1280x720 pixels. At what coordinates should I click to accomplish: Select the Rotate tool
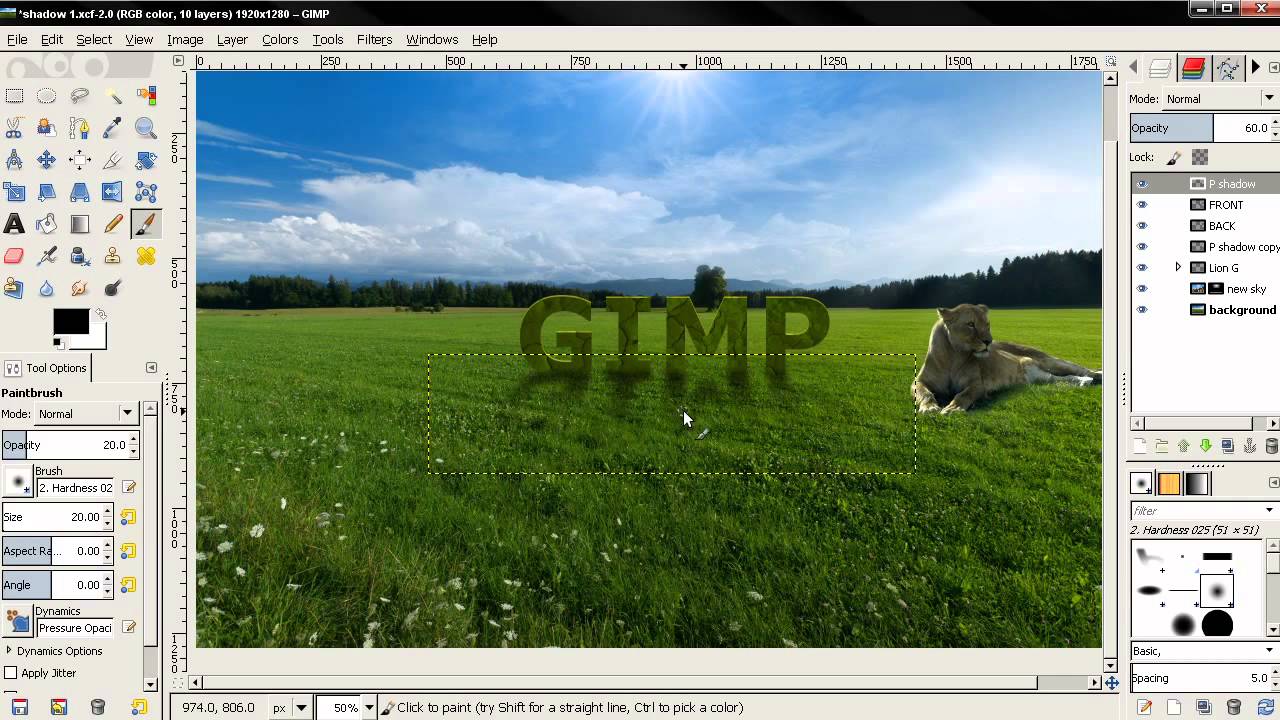tap(146, 160)
